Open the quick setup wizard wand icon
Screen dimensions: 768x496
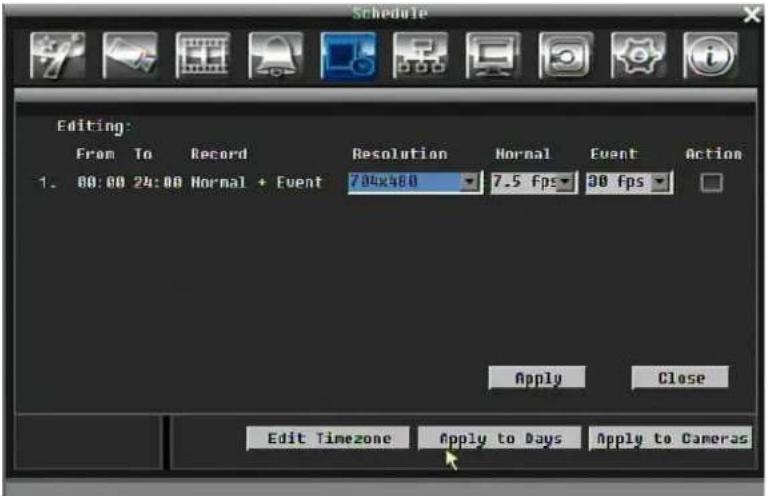click(57, 56)
